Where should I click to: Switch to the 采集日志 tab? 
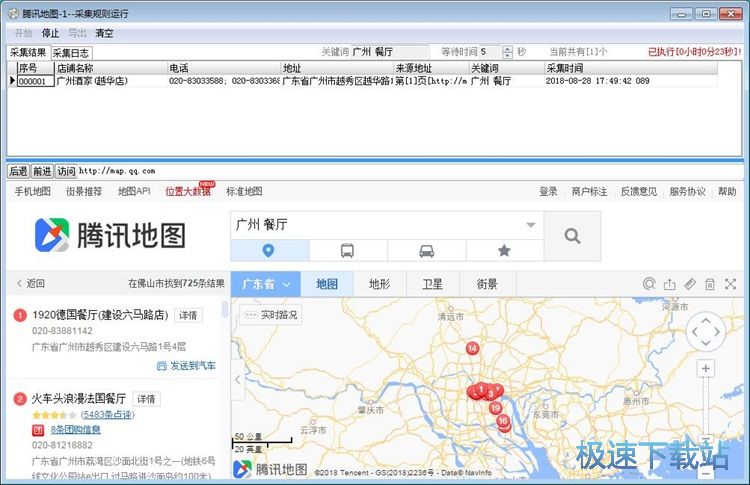point(71,53)
